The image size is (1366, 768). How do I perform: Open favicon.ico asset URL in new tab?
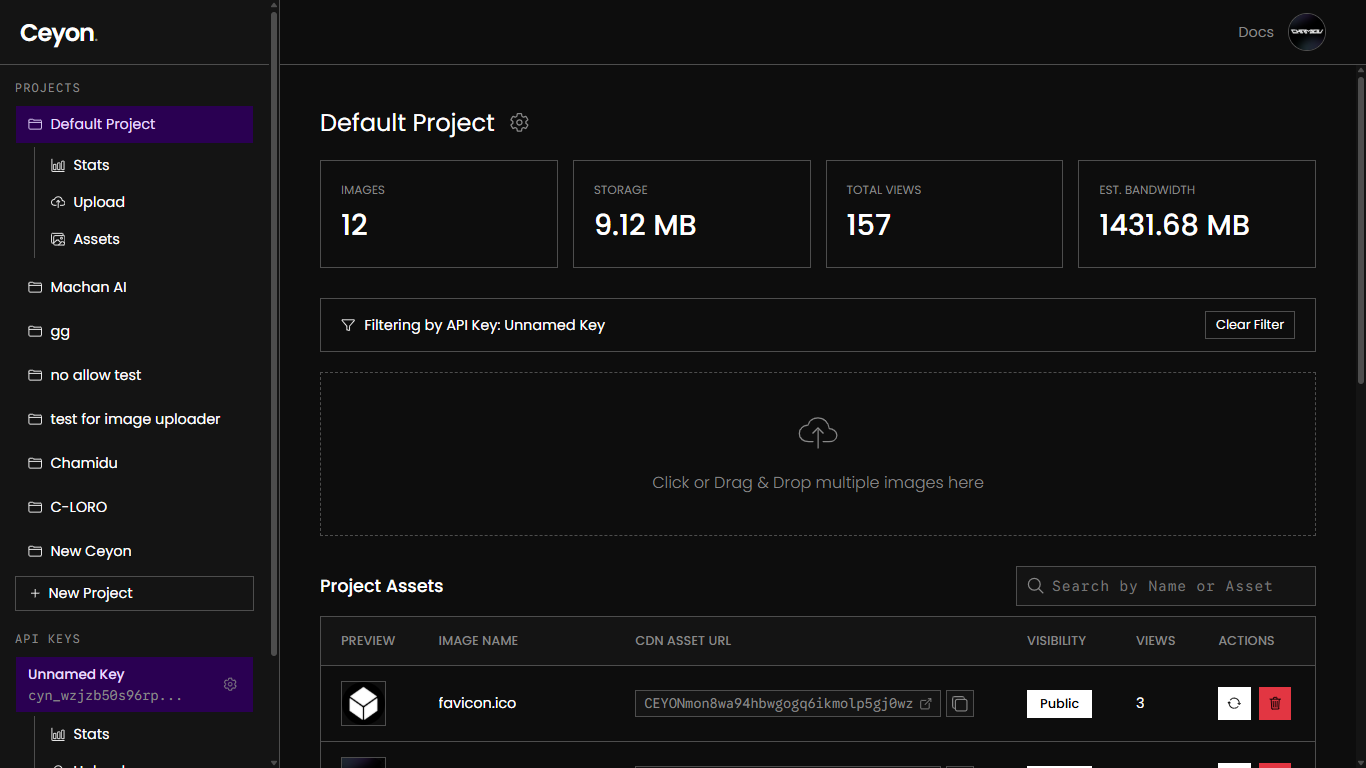pos(926,704)
